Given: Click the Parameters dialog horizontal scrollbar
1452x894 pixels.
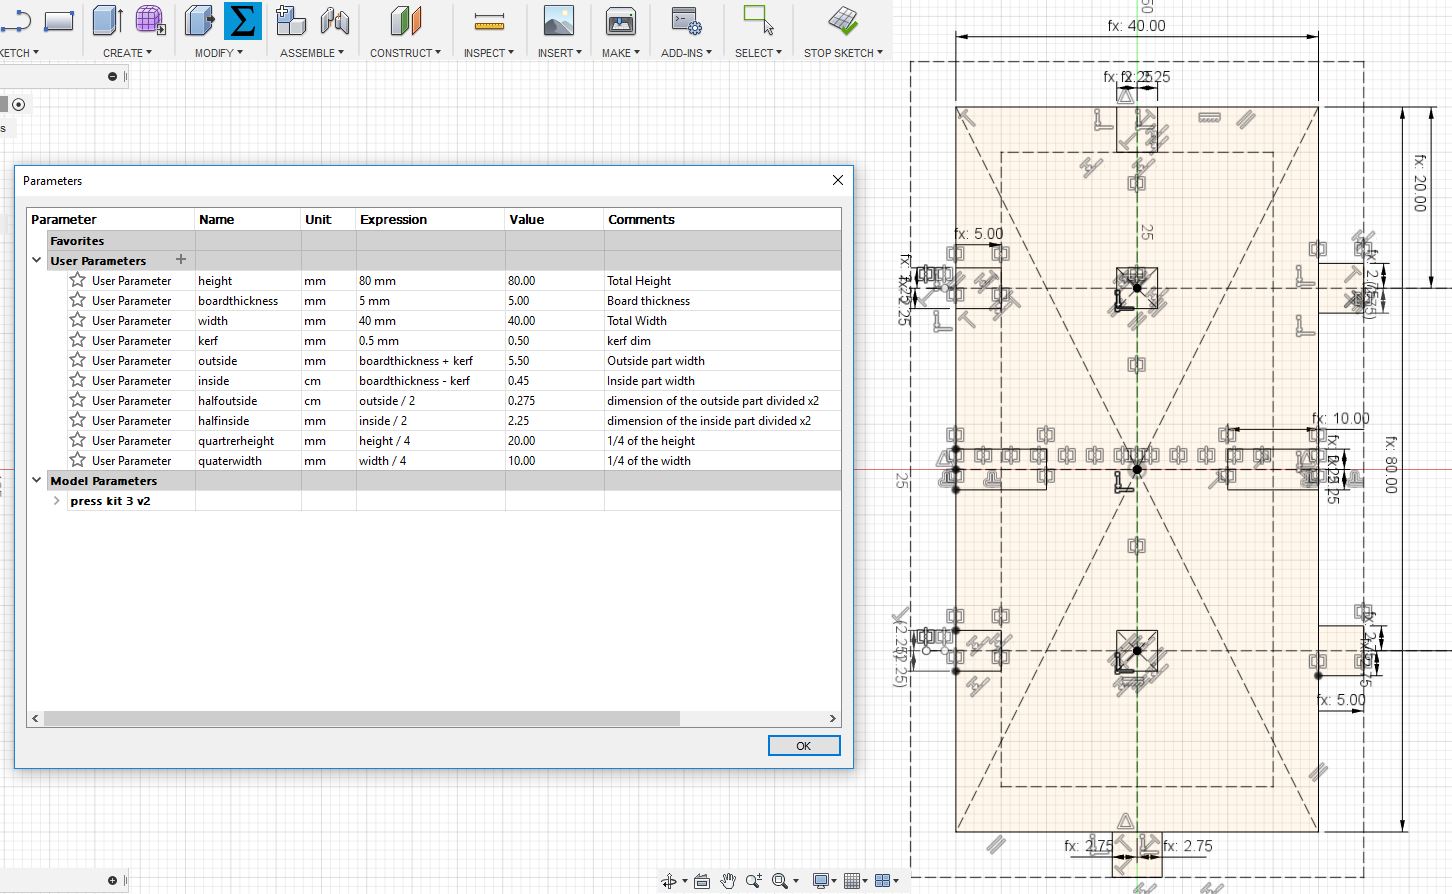Looking at the screenshot, I should pos(362,718).
